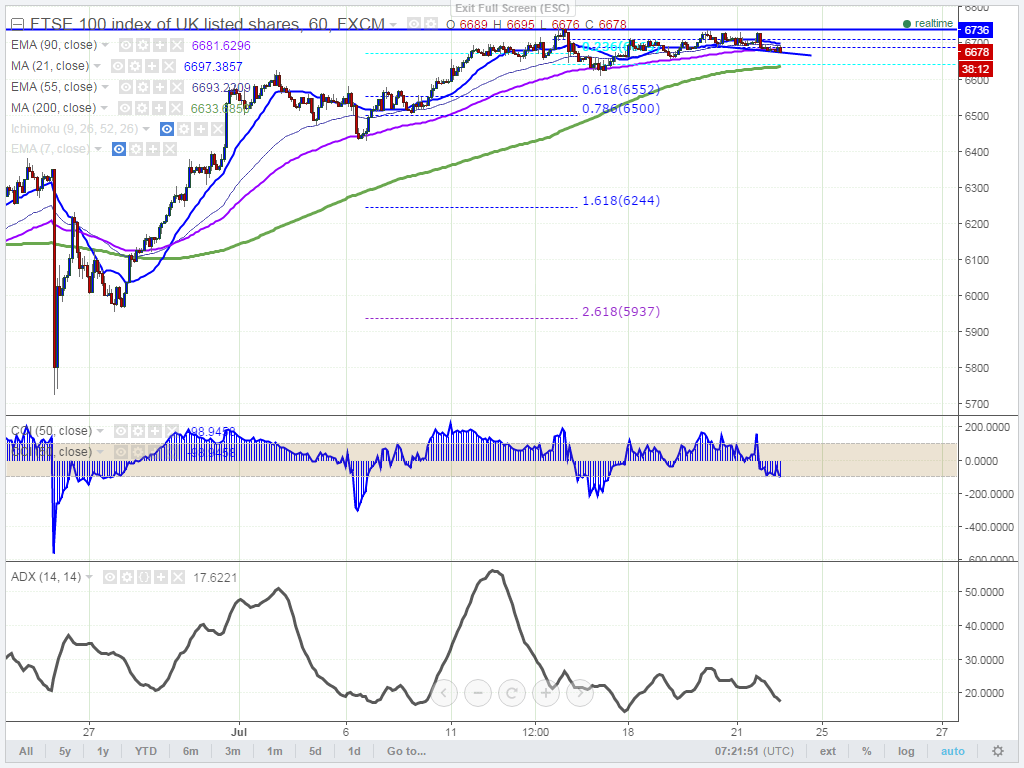Reset the chart view with the circular arrow button
The image size is (1024, 768).
coord(512,693)
